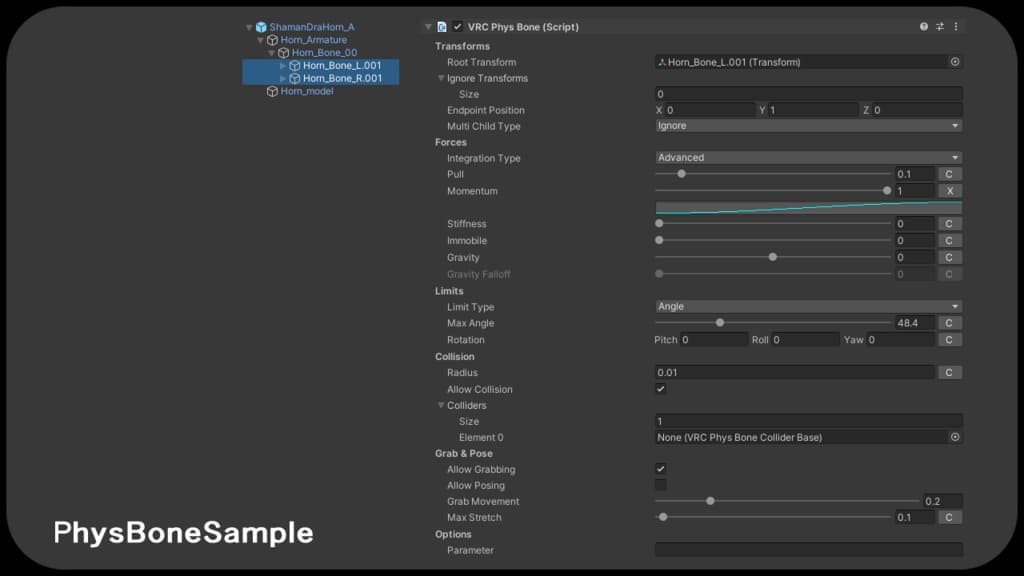Image resolution: width=1024 pixels, height=576 pixels.
Task: Enable the Allow Posing checkbox
Action: coord(661,485)
